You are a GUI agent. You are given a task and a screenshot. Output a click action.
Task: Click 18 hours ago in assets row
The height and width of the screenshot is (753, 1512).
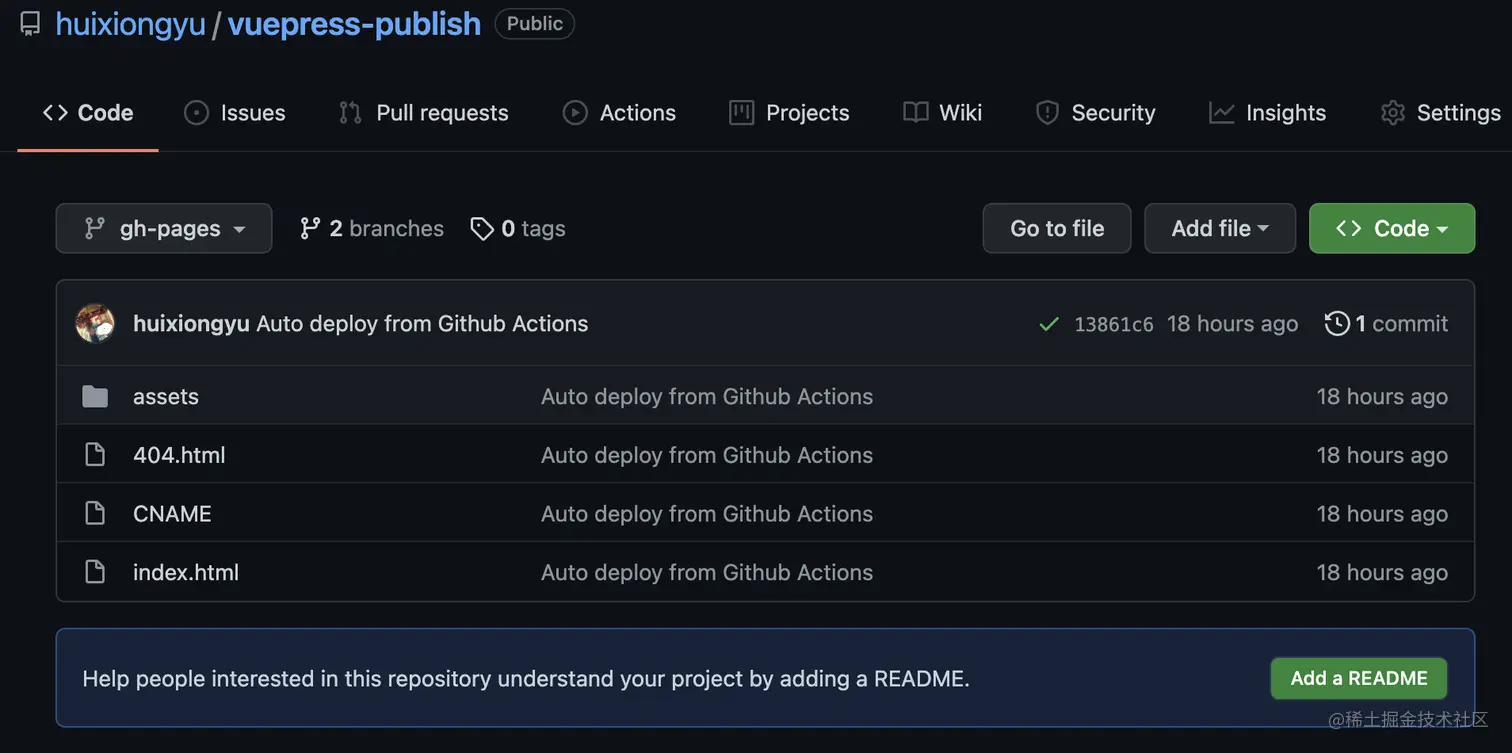(x=1382, y=396)
